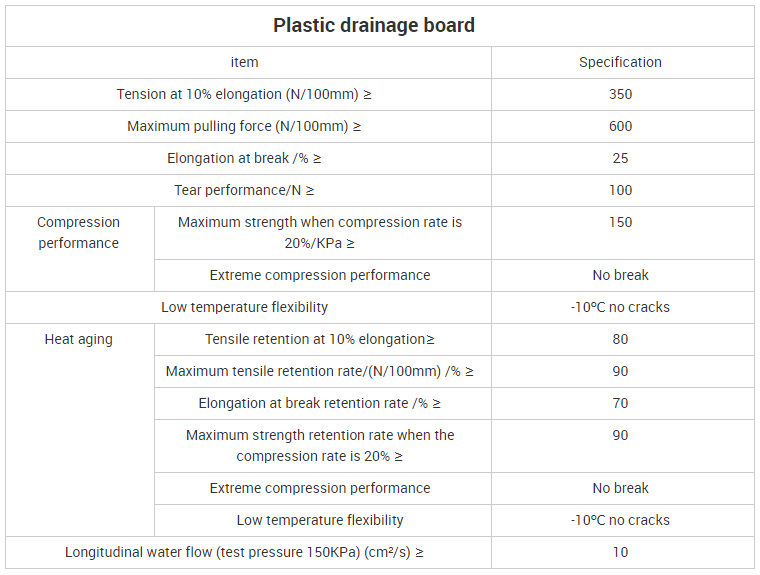The image size is (760, 575).
Task: Select the 'Specification' column header
Action: click(x=620, y=62)
